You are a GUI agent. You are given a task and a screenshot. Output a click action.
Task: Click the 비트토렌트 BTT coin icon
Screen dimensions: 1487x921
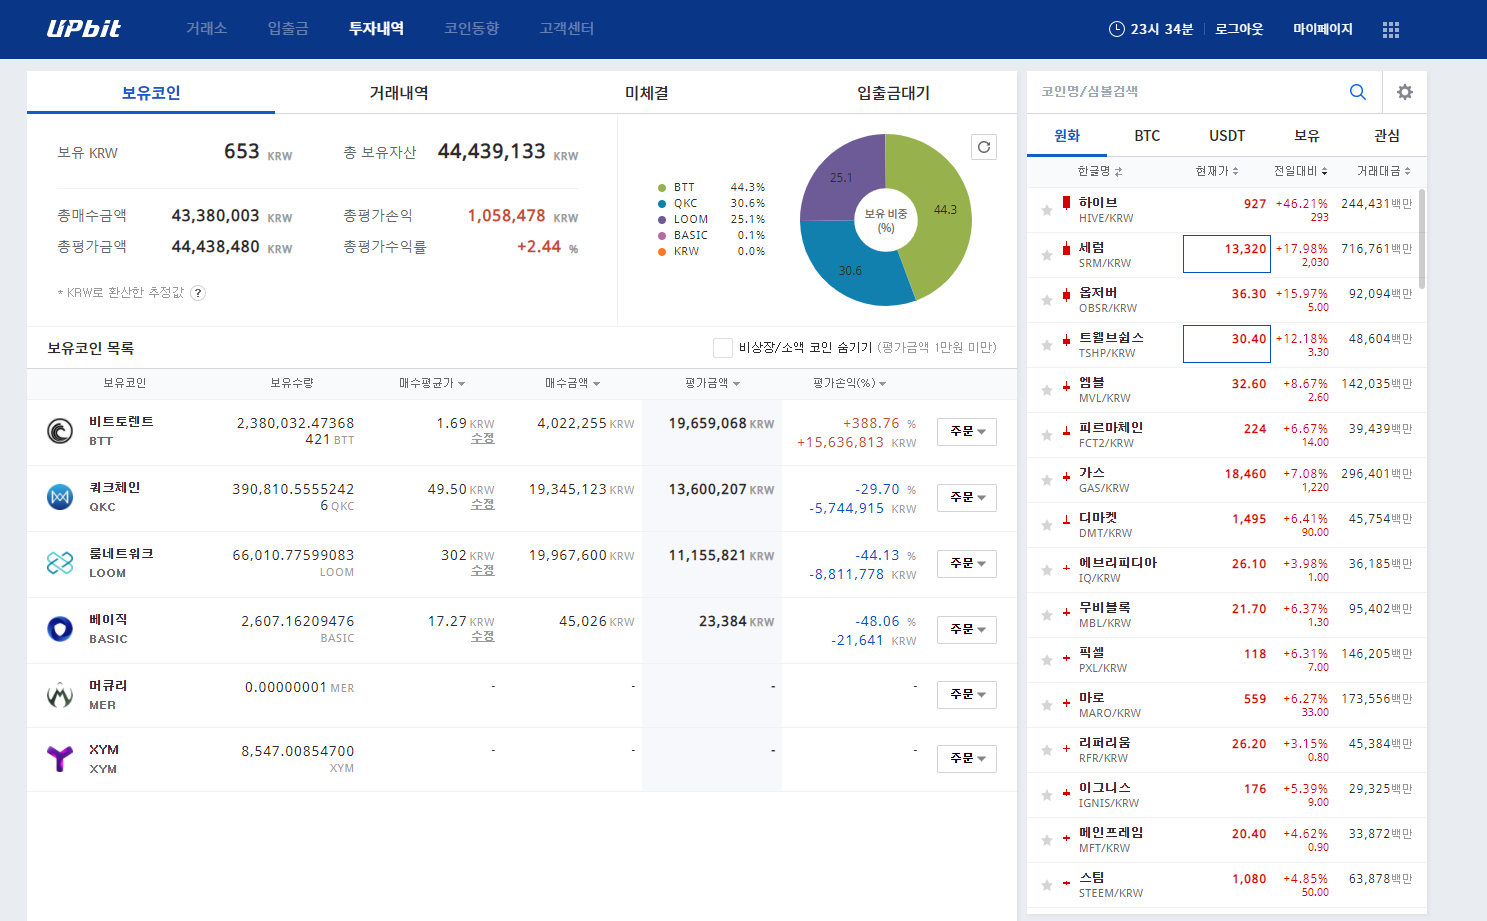[60, 431]
